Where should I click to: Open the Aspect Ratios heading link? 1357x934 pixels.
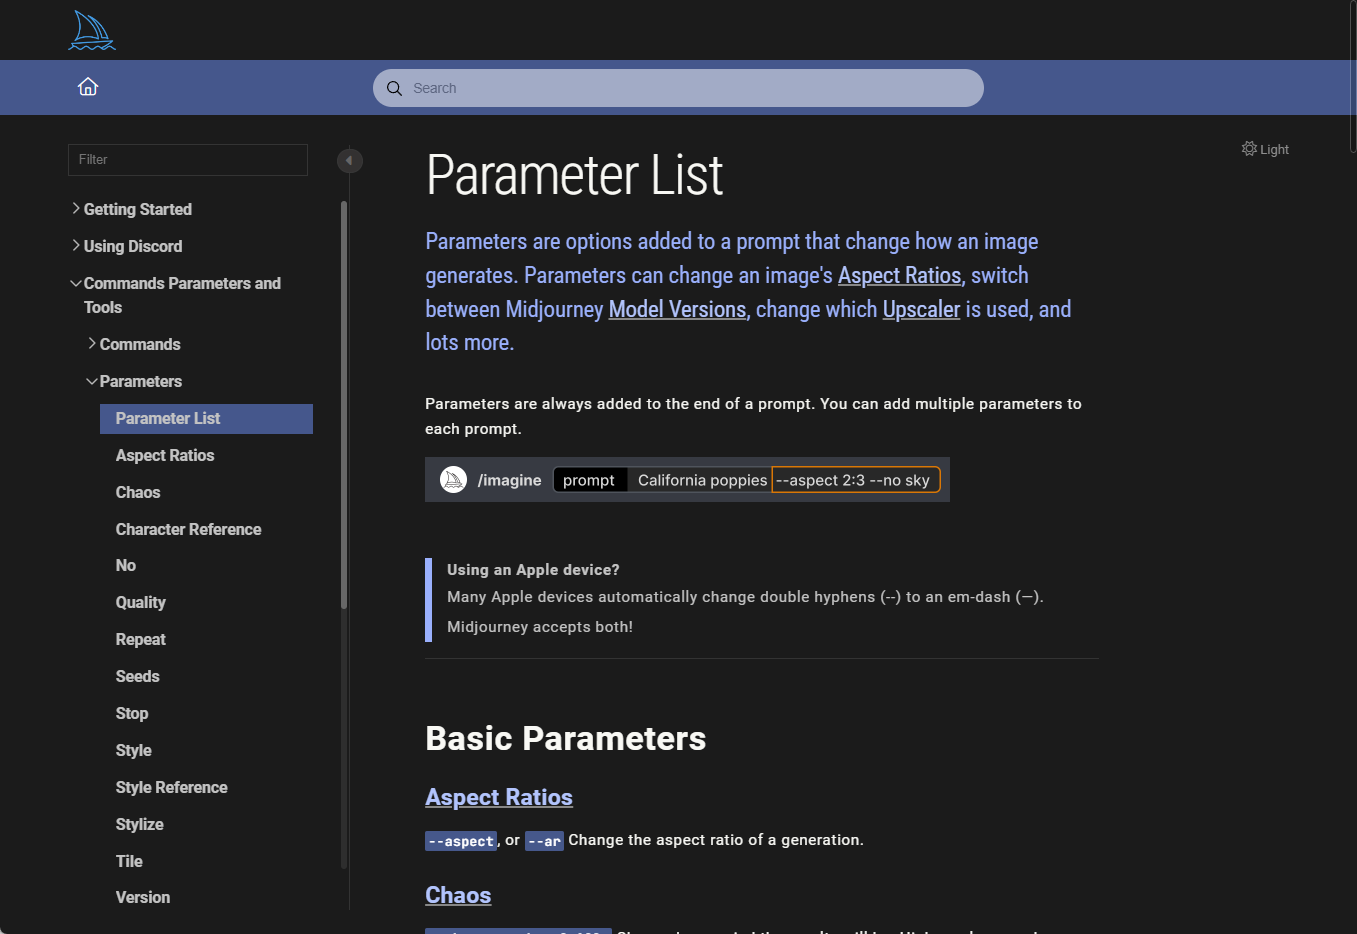click(499, 797)
